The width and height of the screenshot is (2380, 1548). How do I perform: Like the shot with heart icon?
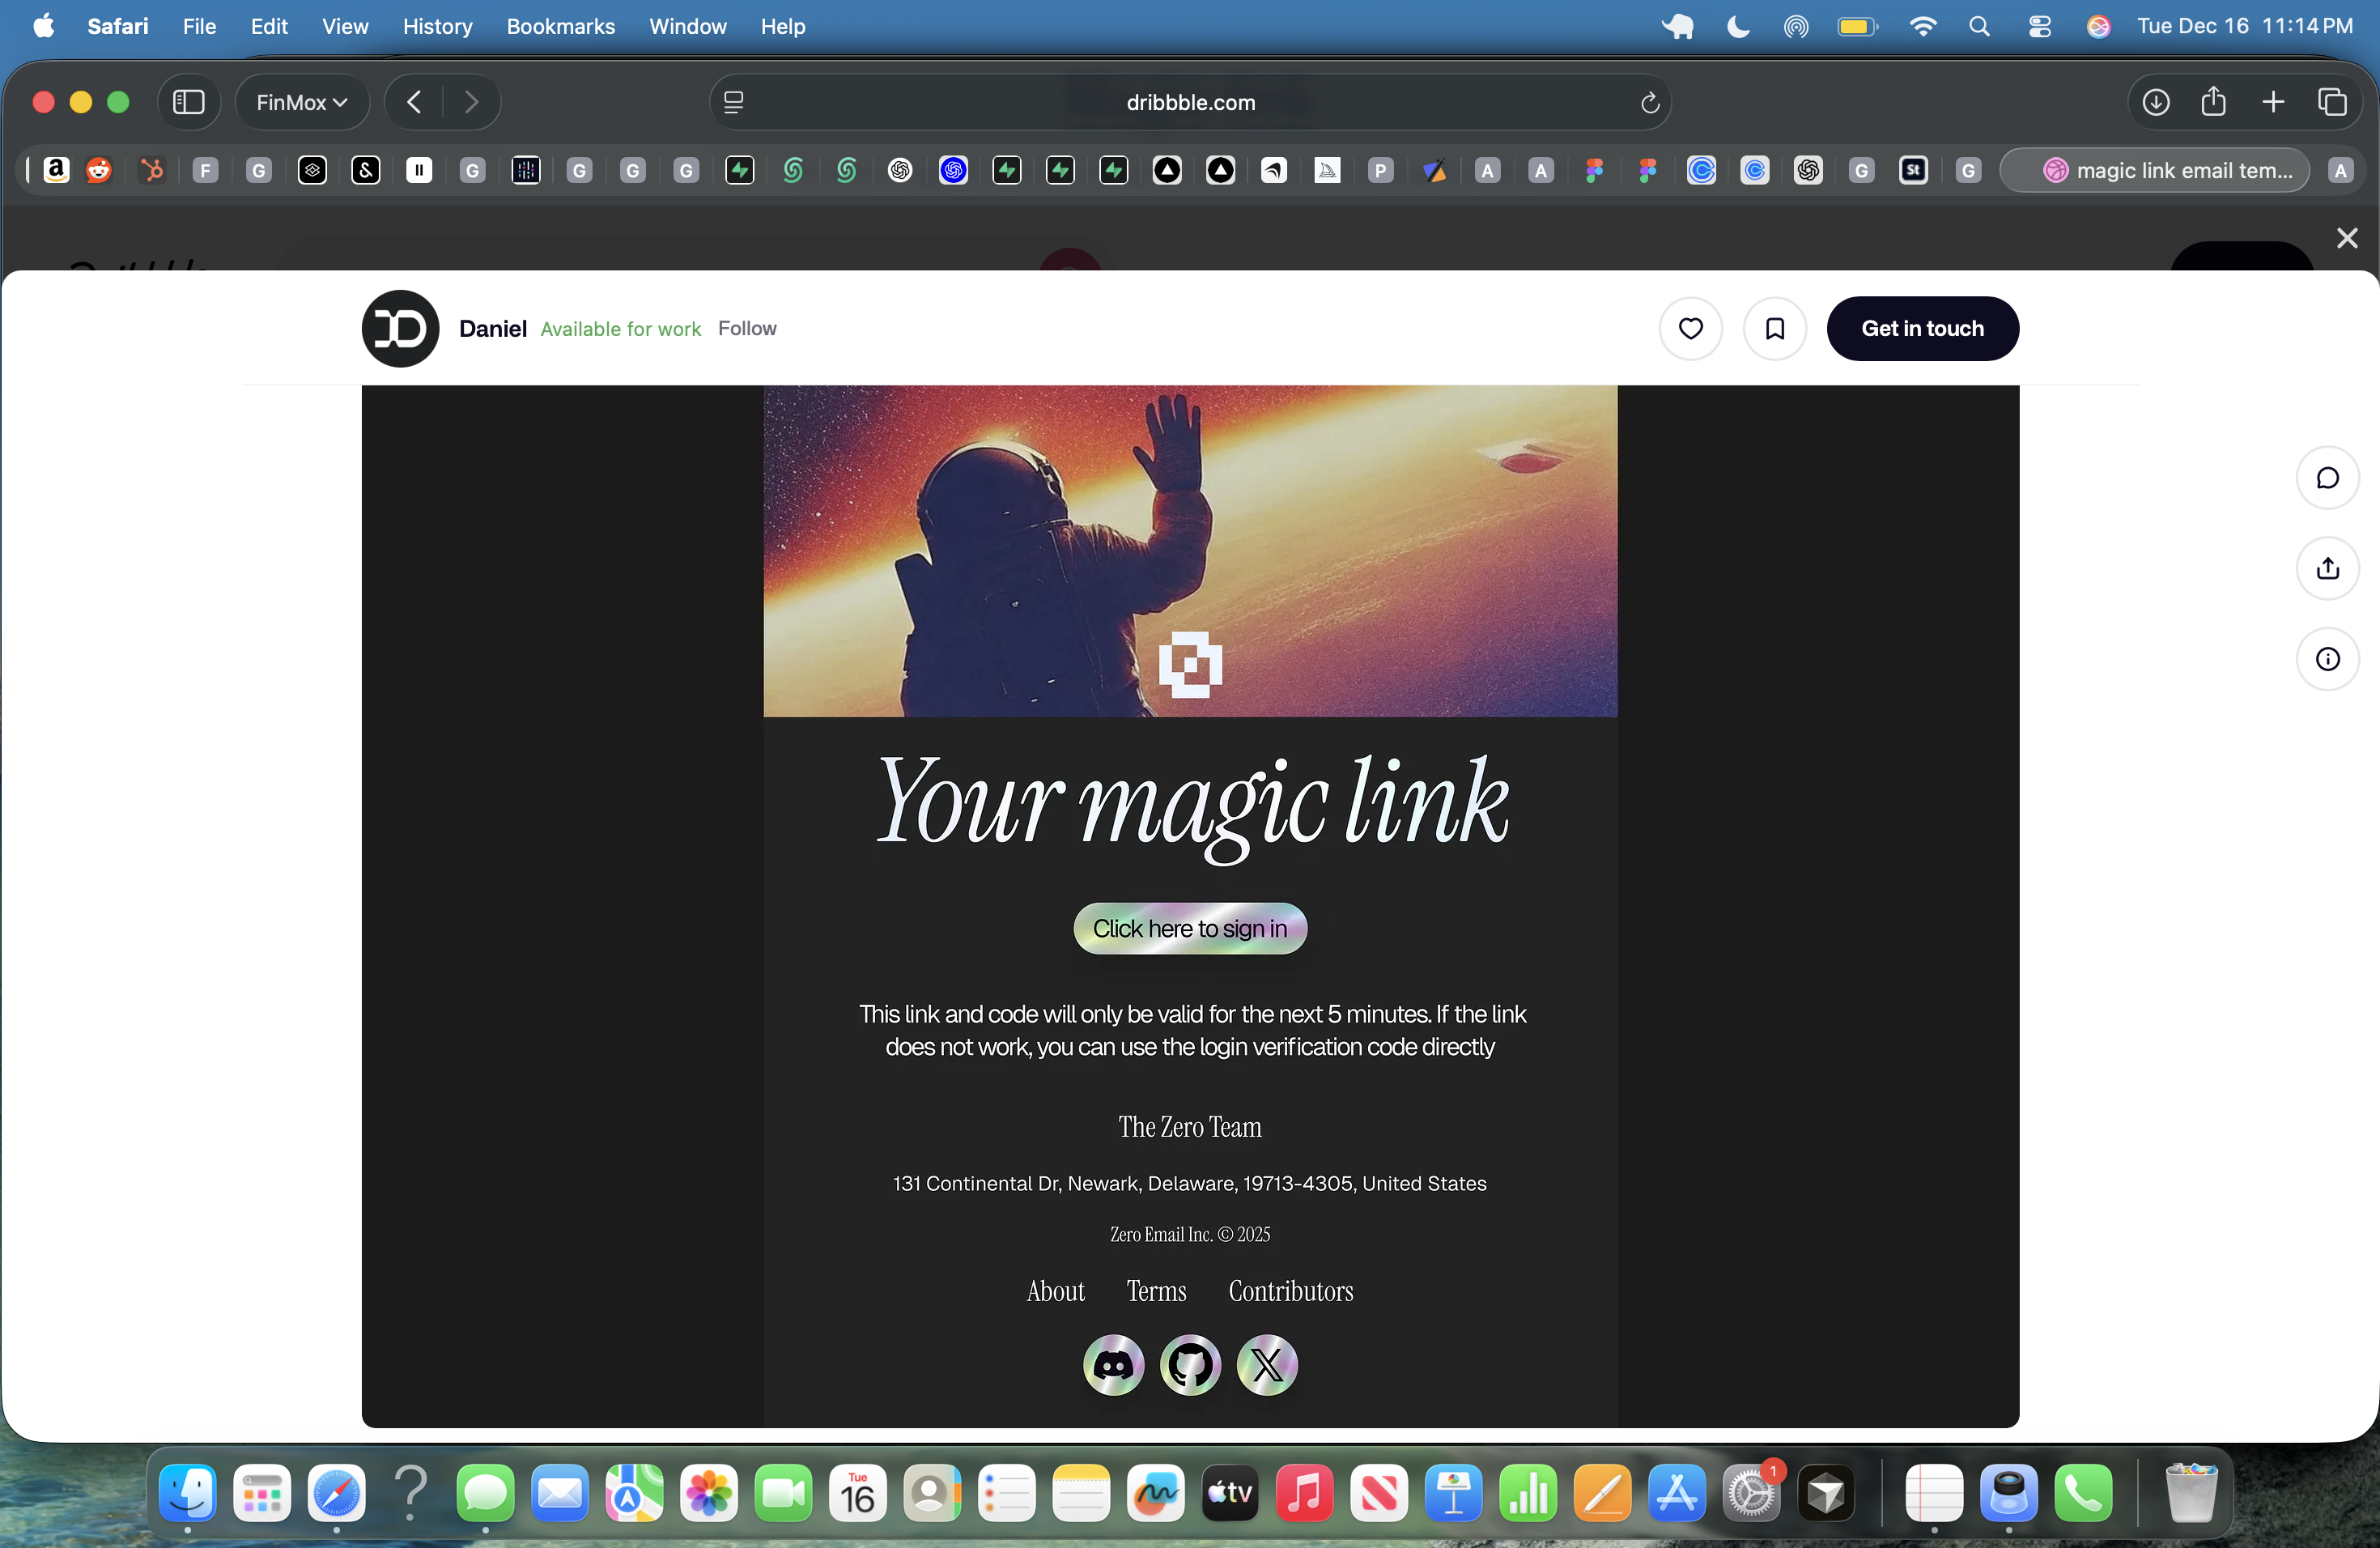click(1690, 328)
